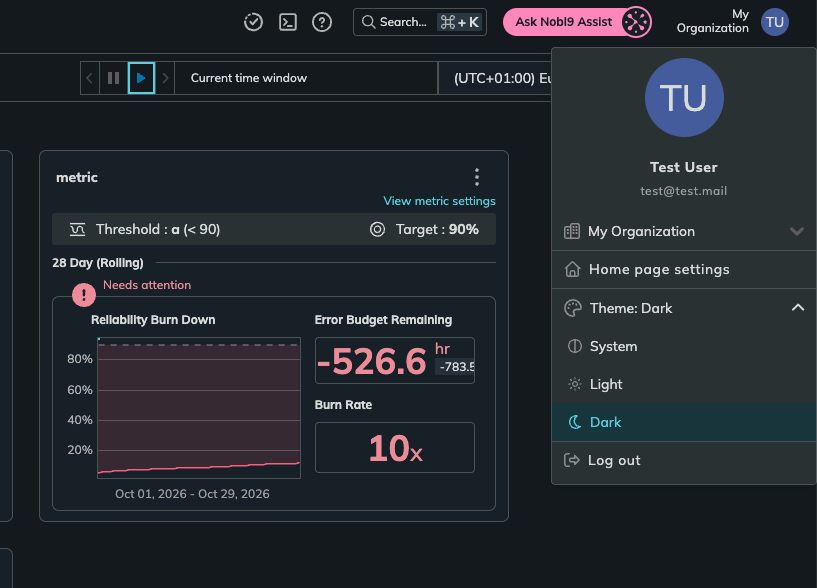Click the metric card title
Viewport: 817px width, 588px height.
tap(77, 177)
